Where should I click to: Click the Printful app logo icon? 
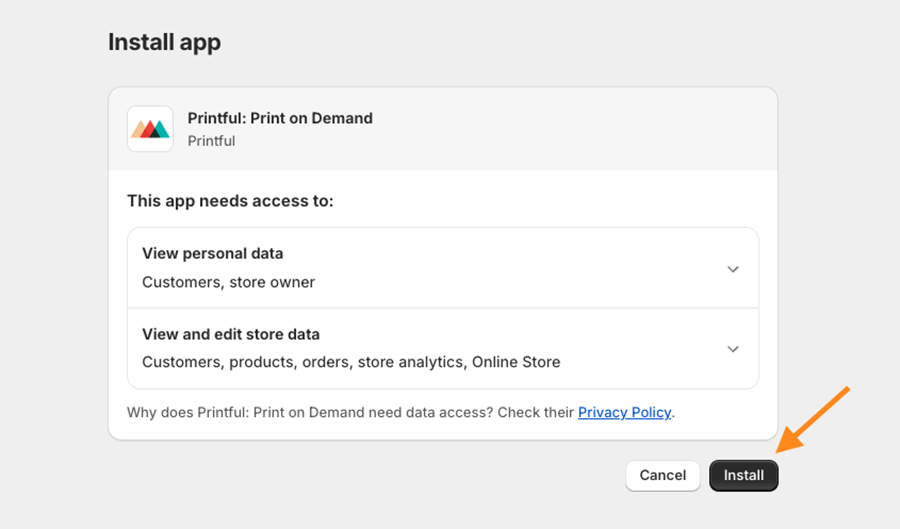coord(150,129)
